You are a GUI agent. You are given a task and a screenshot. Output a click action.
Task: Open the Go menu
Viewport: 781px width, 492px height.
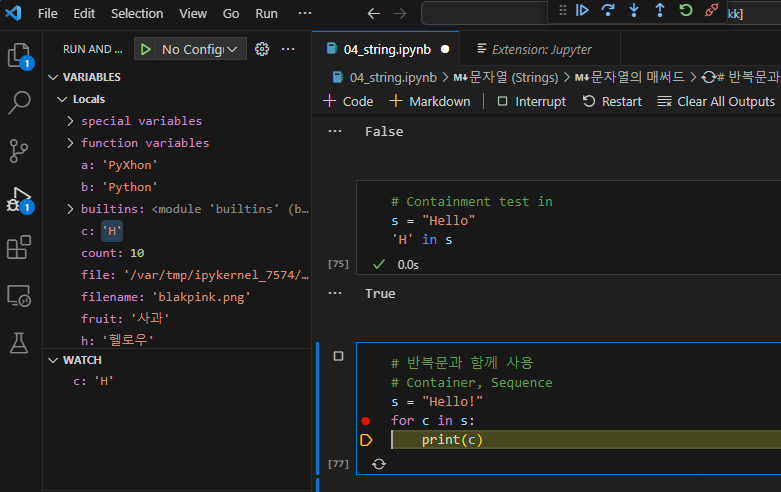231,13
